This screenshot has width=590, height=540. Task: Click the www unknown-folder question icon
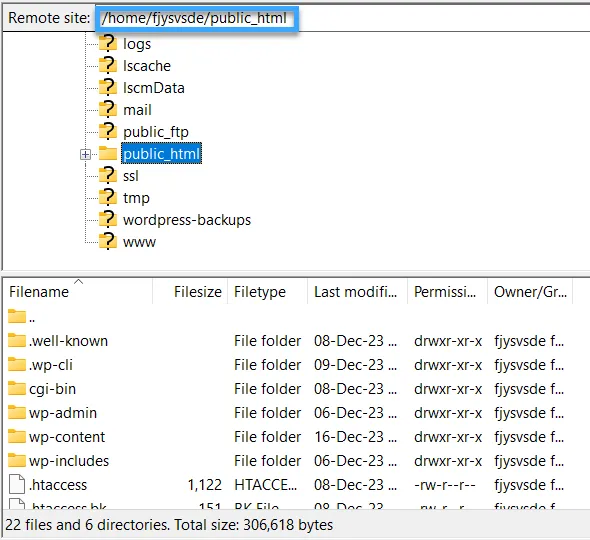pyautogui.click(x=108, y=241)
